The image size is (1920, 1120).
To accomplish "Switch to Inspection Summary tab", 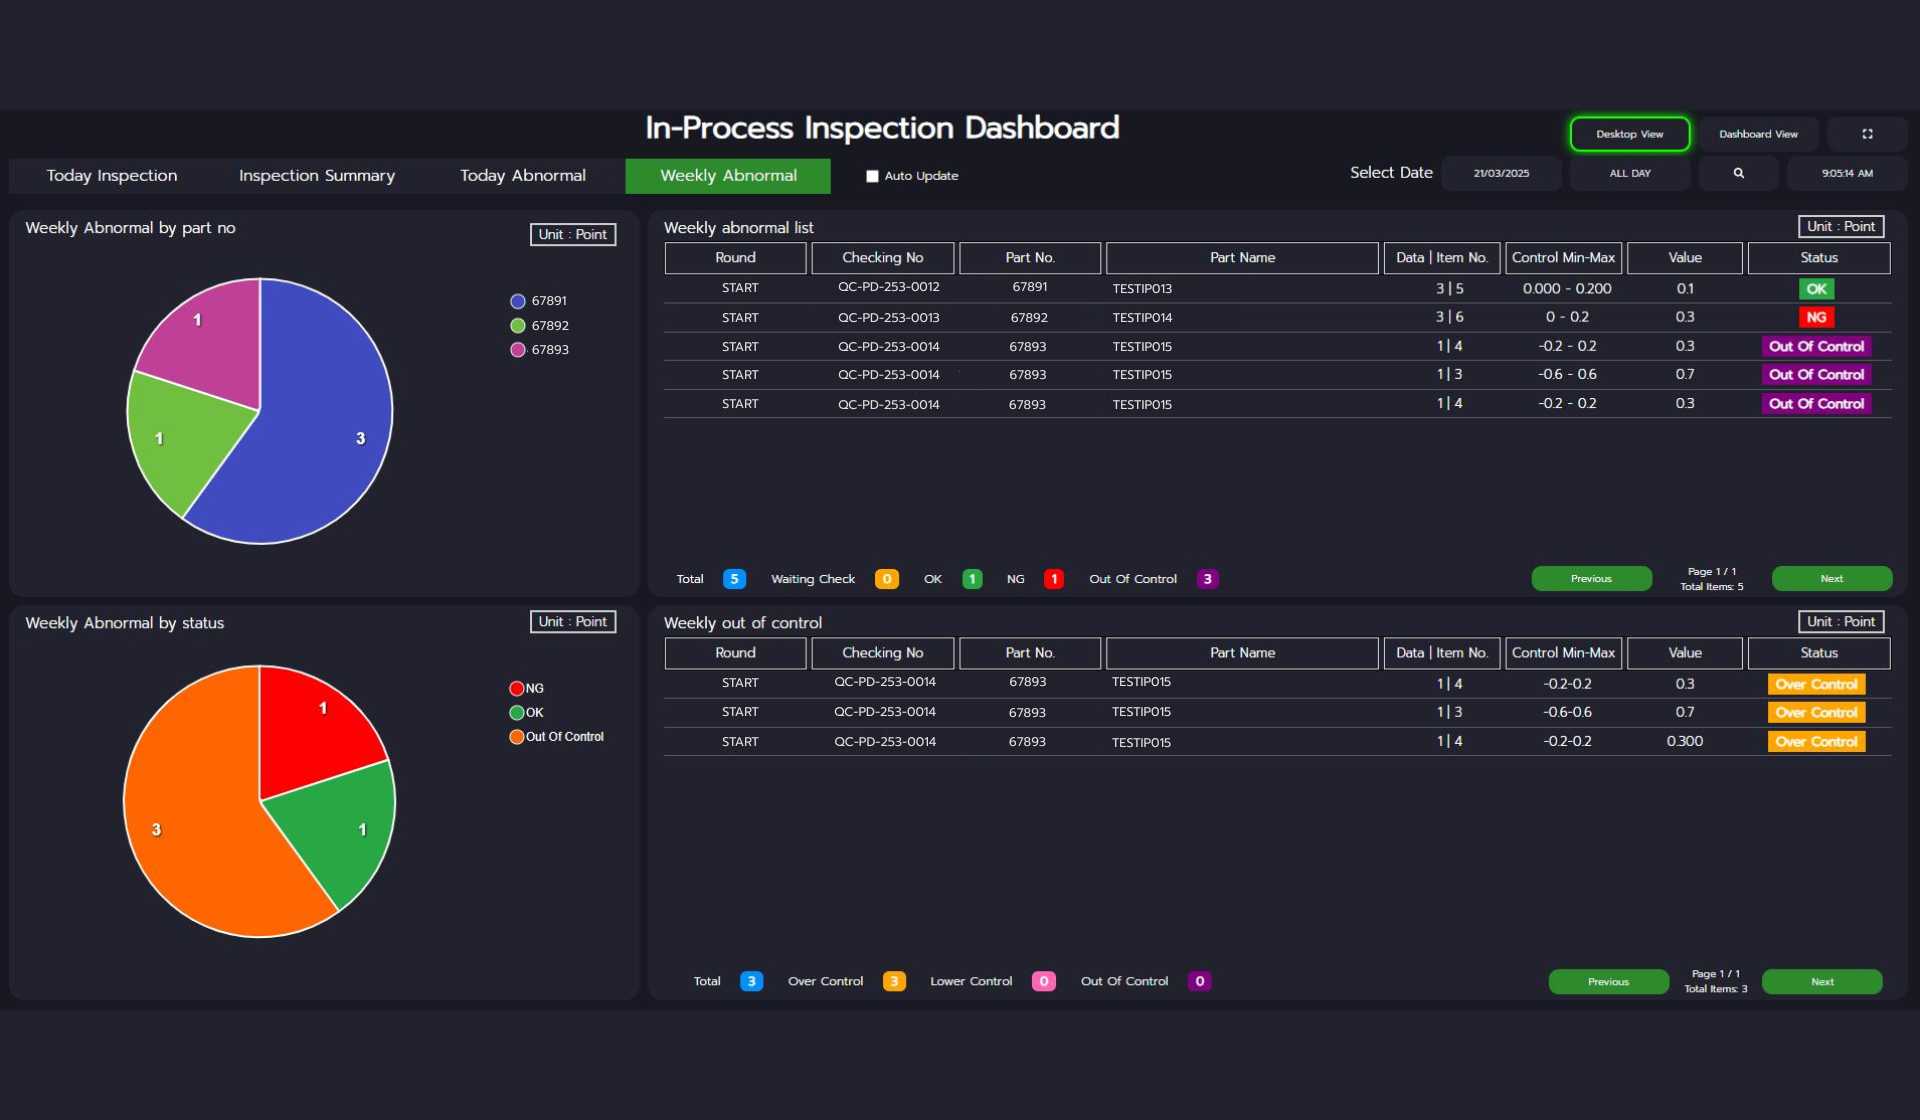I will pyautogui.click(x=316, y=176).
